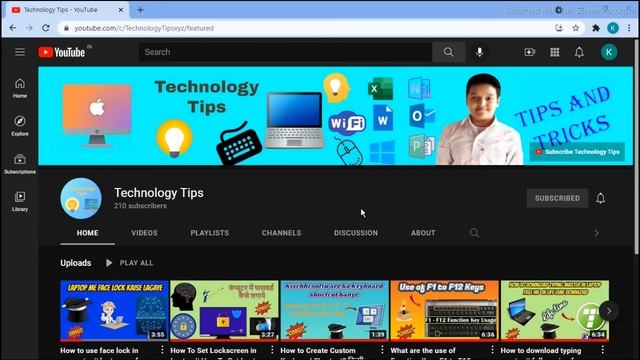Viewport: 640px width, 360px height.
Task: Click the Technology Tips channel name
Action: tap(158, 193)
